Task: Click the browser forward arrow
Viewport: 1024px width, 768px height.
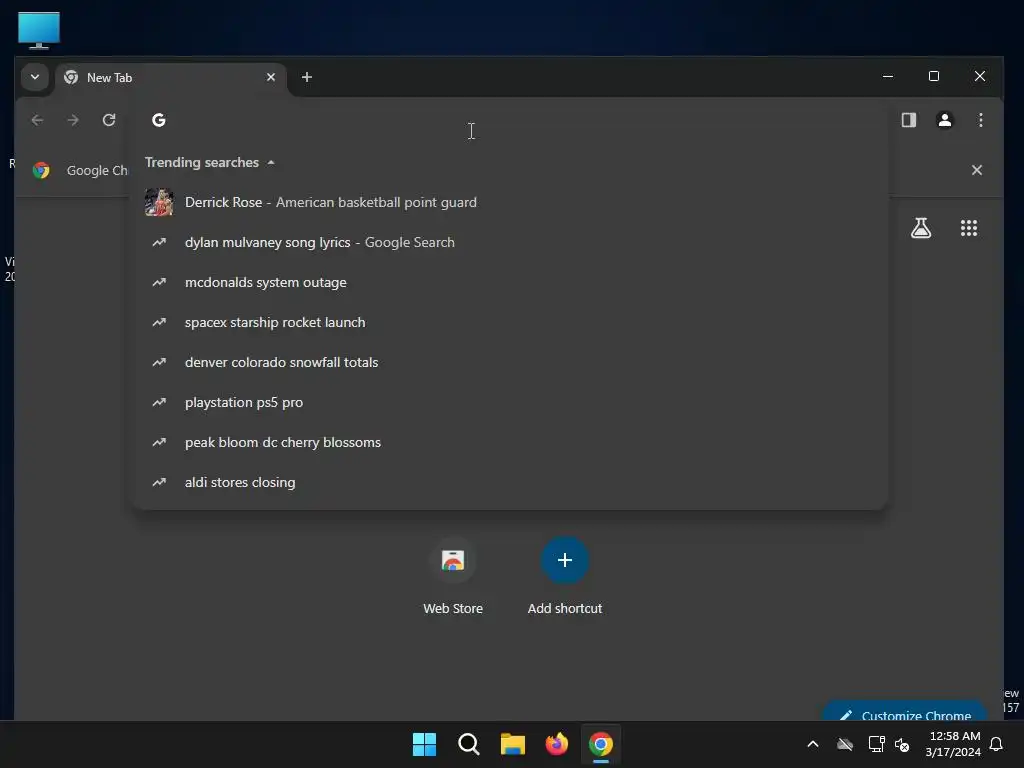Action: click(x=73, y=120)
